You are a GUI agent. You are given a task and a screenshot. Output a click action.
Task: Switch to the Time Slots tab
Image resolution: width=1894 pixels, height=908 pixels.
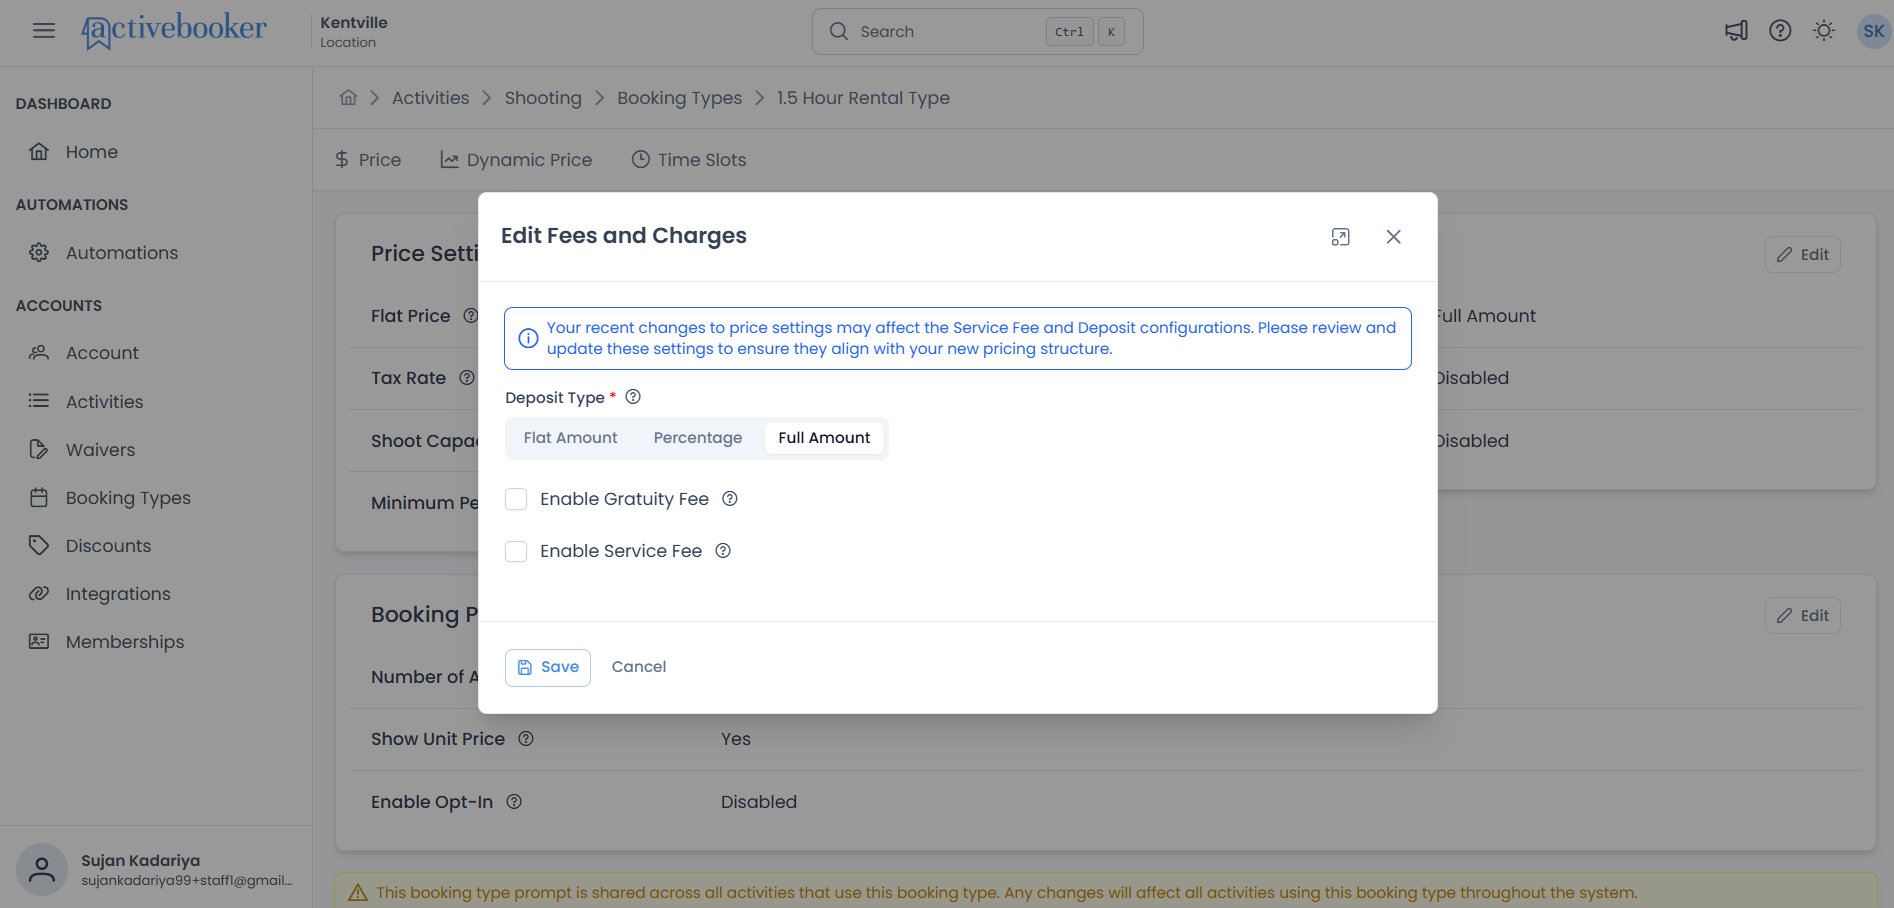click(x=688, y=160)
